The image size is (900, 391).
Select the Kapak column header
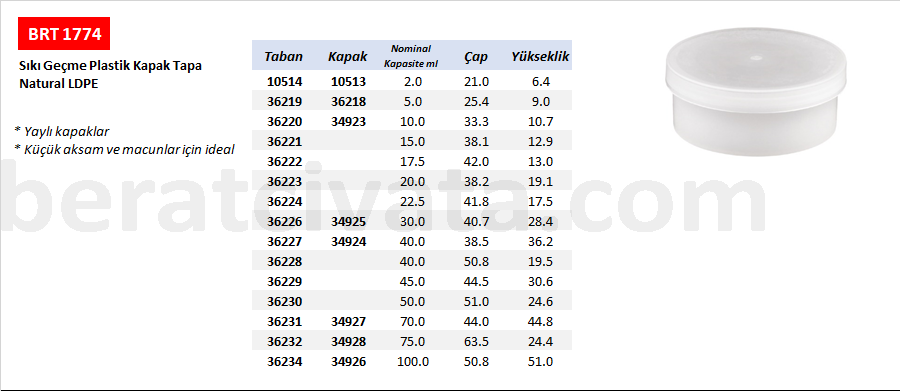(348, 57)
